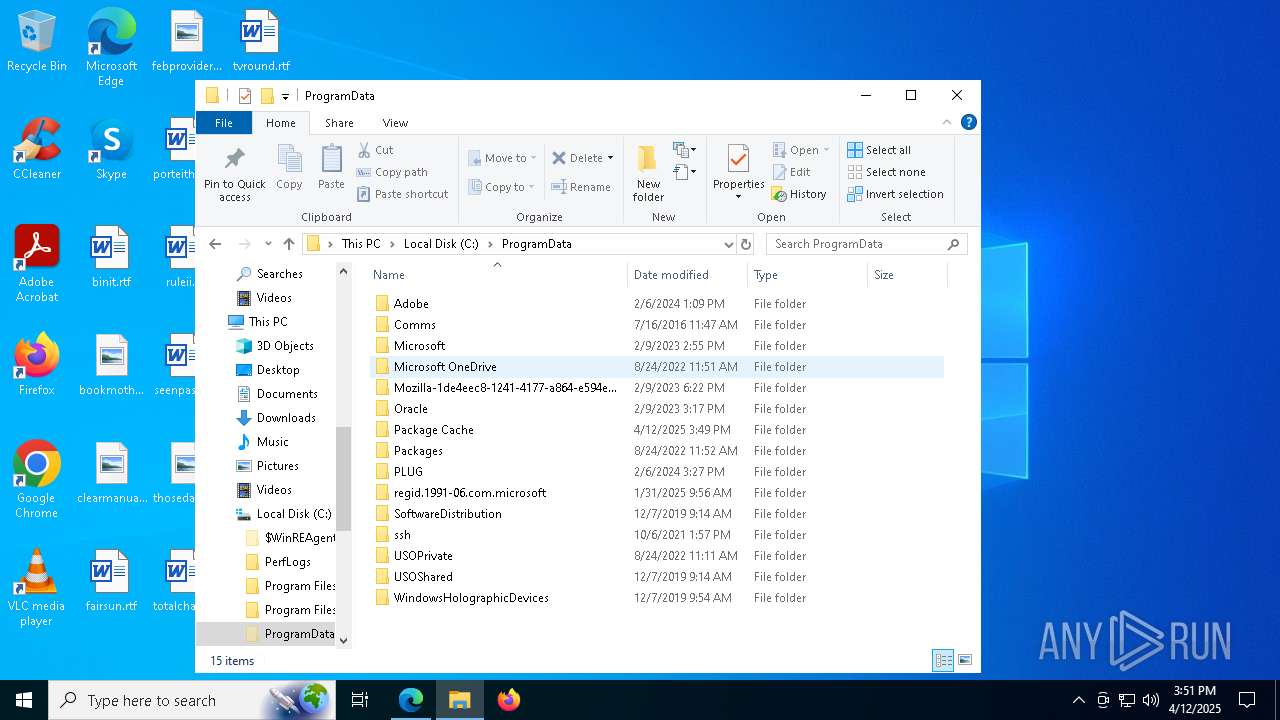Click the Rename ribbon button
Screen dimensions: 1280x720
581,187
